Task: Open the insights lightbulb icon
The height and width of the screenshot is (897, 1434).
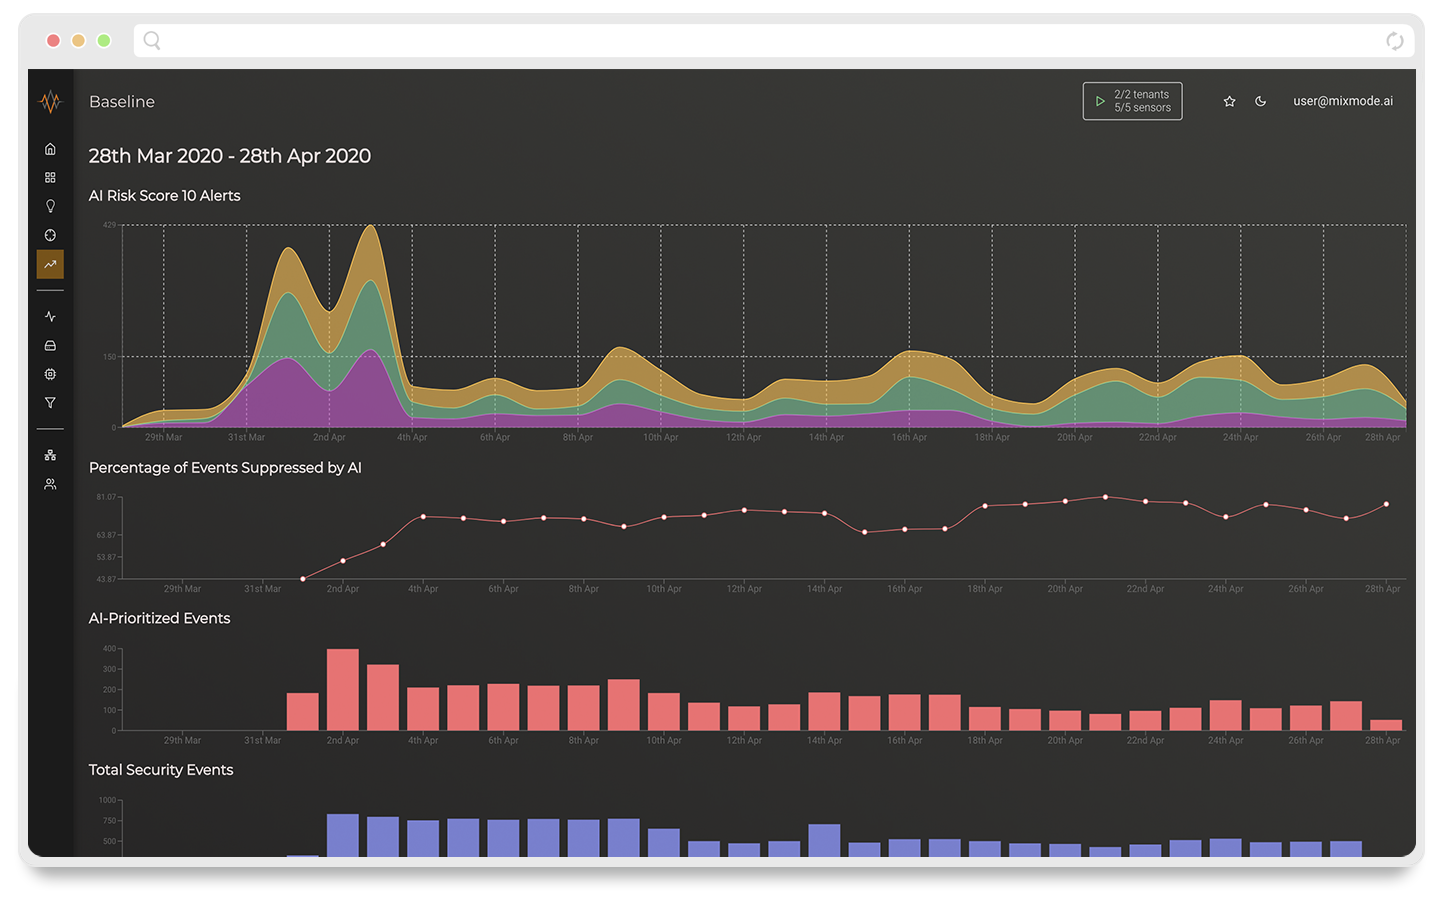Action: click(x=50, y=206)
